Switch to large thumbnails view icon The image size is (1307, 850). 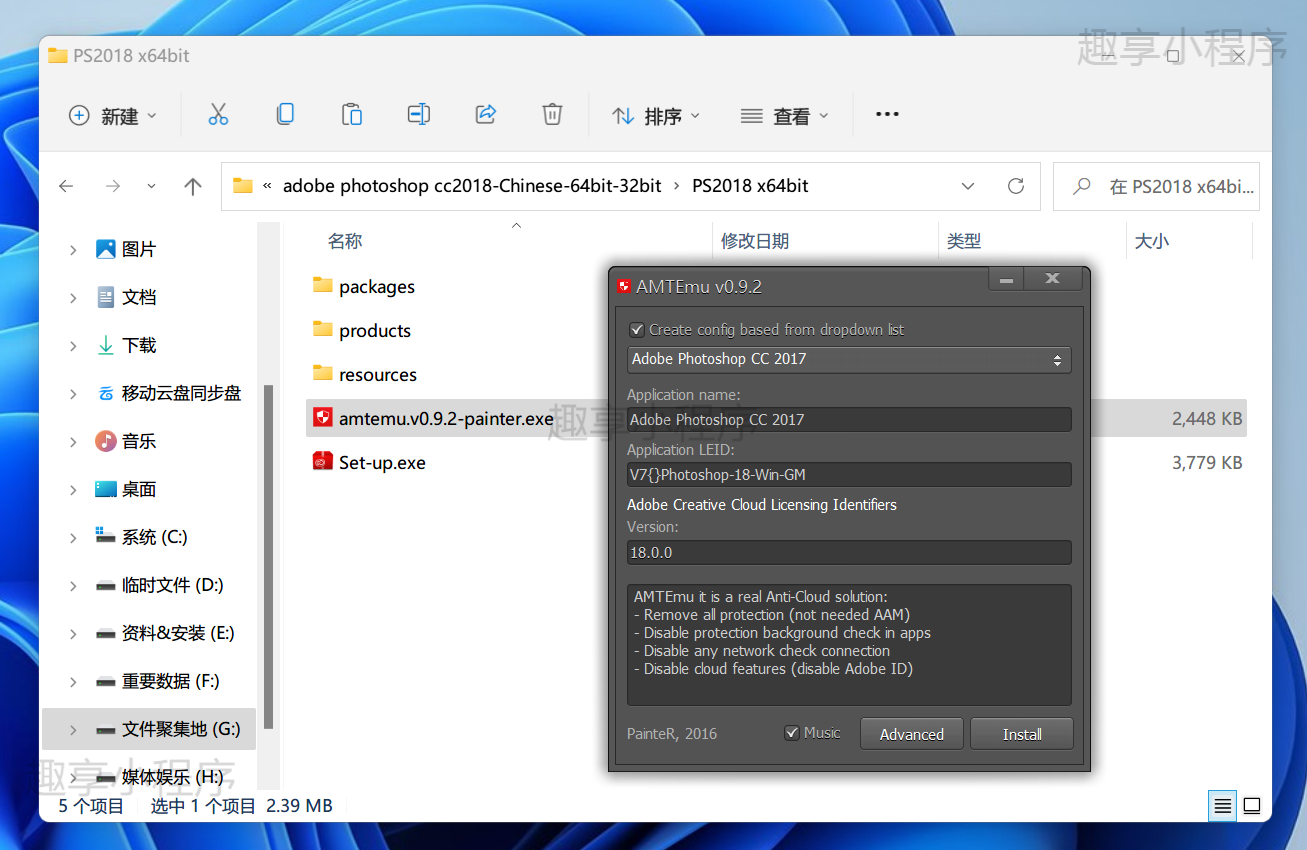click(x=1252, y=805)
